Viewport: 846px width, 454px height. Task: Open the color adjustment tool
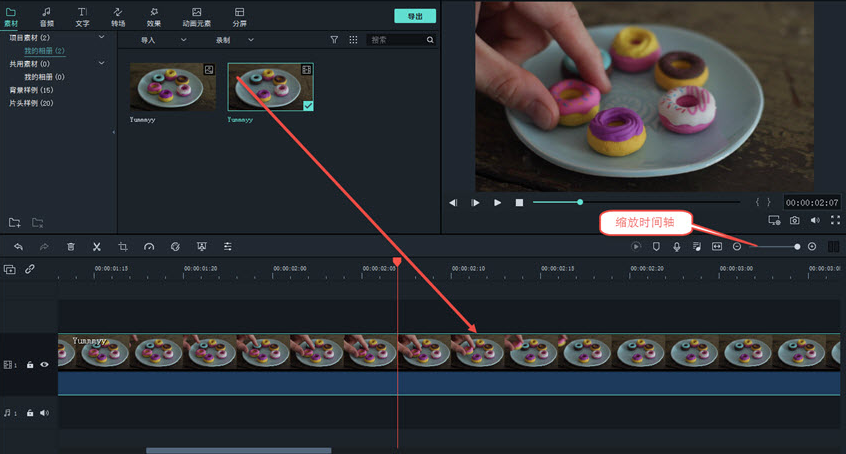point(175,247)
